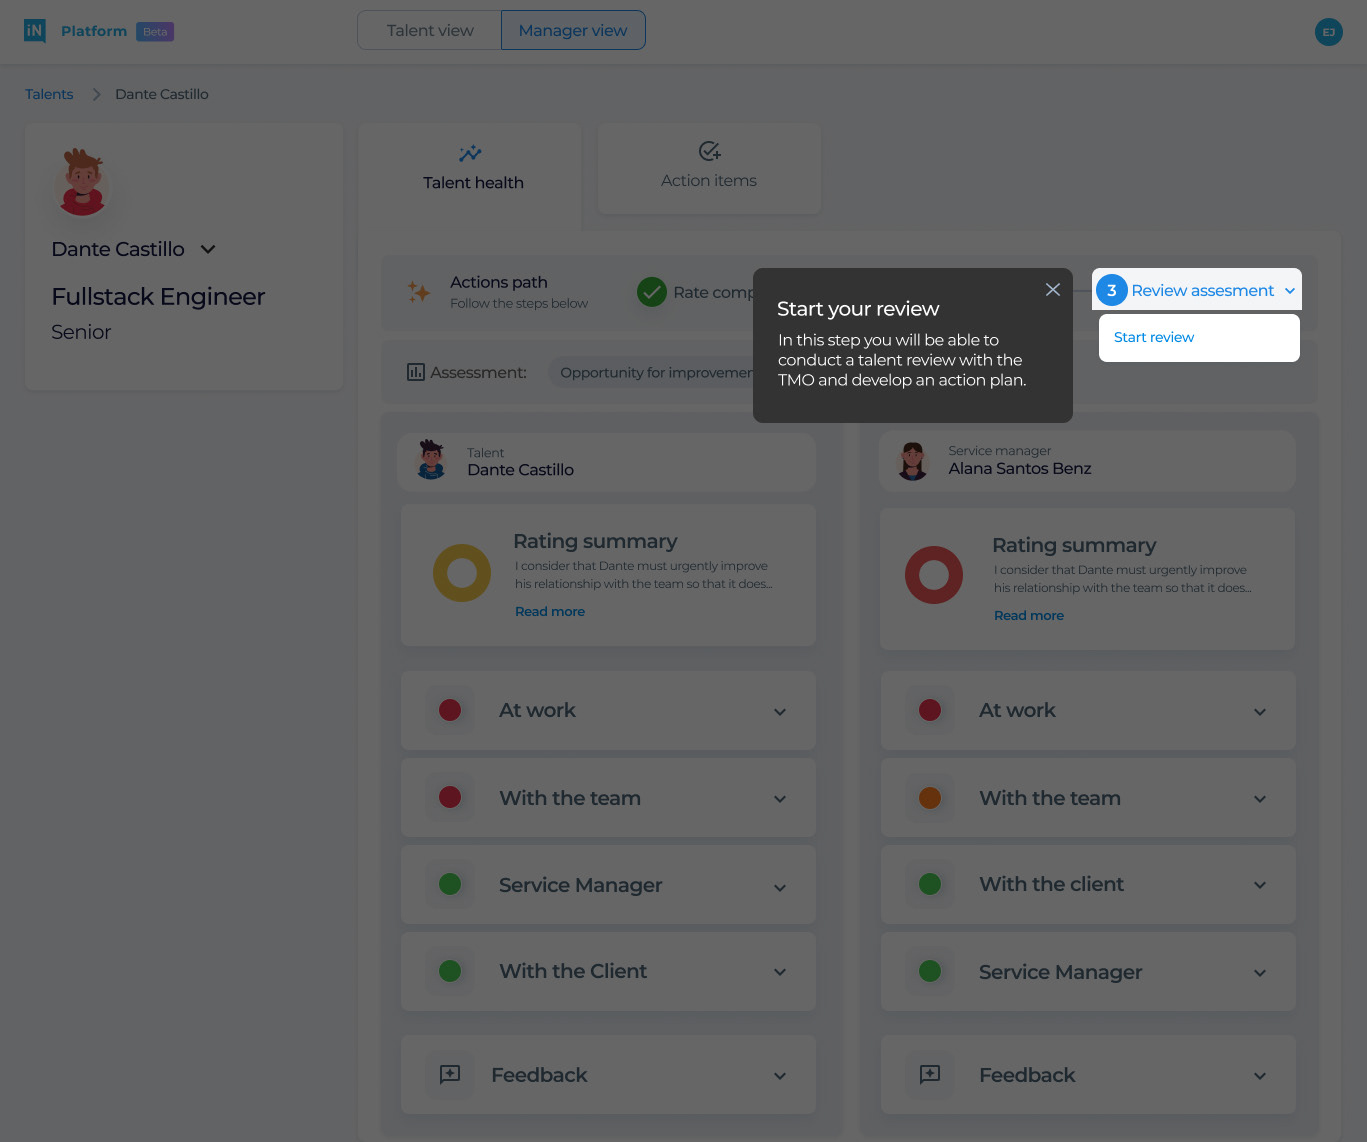
Task: Click the Actions path sparkle icon
Action: [x=418, y=291]
